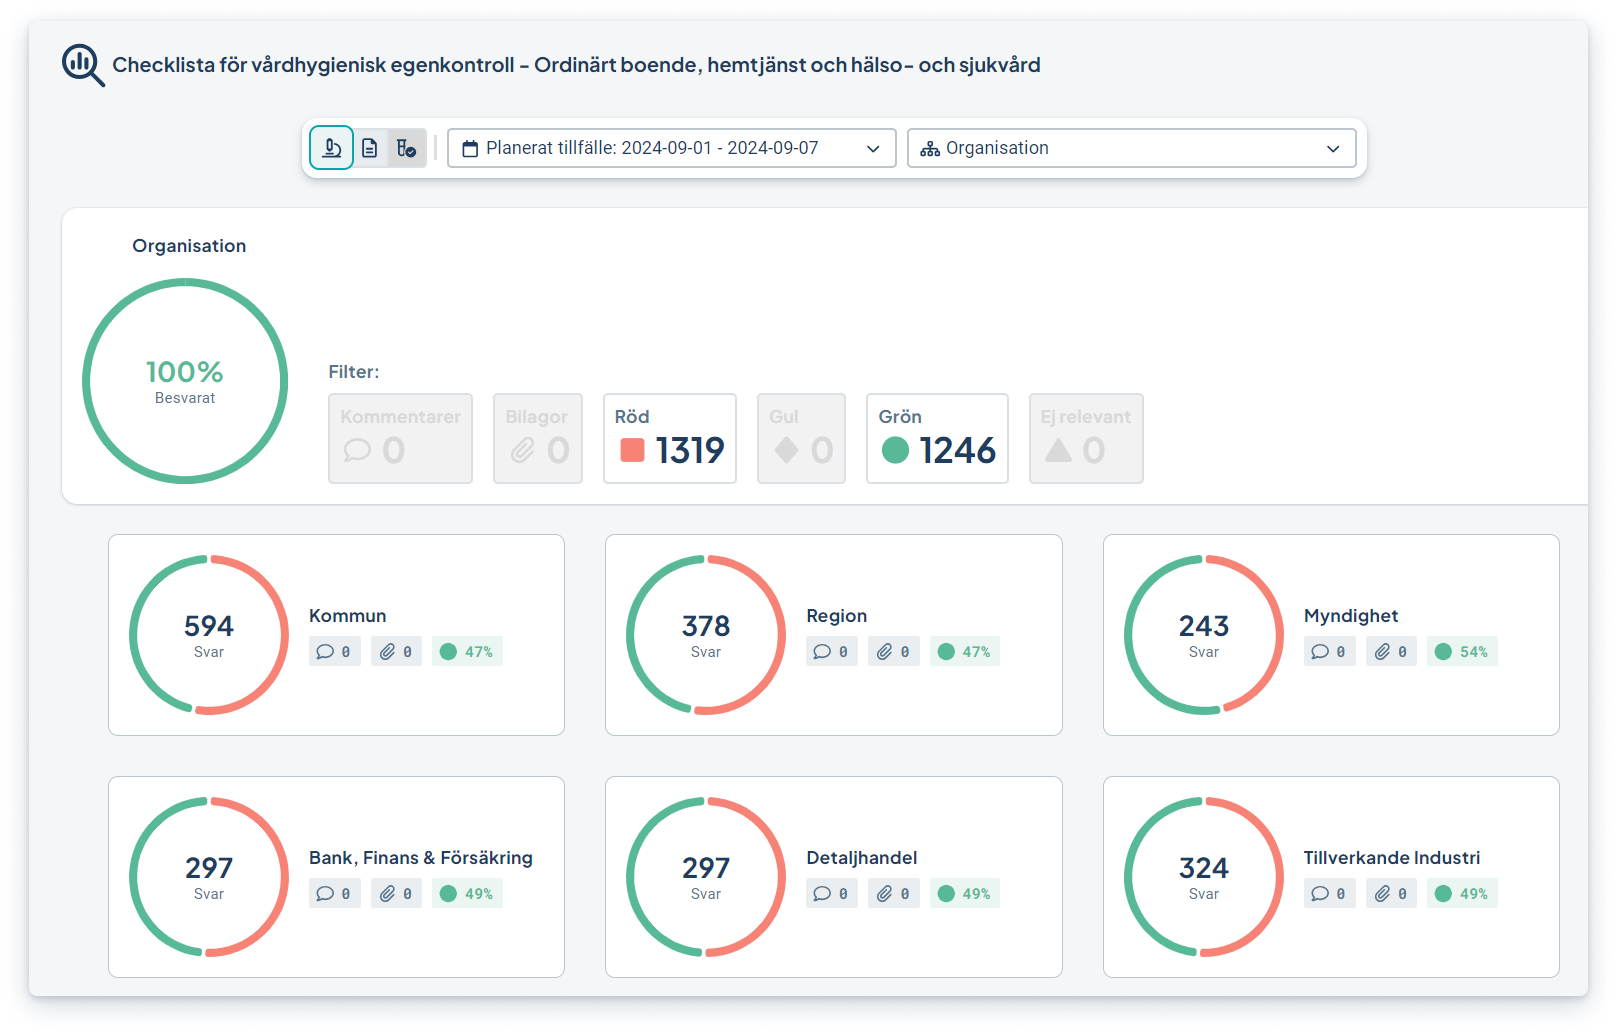Open the Kommun card title
This screenshot has height=1033, width=1617.
pyautogui.click(x=347, y=616)
